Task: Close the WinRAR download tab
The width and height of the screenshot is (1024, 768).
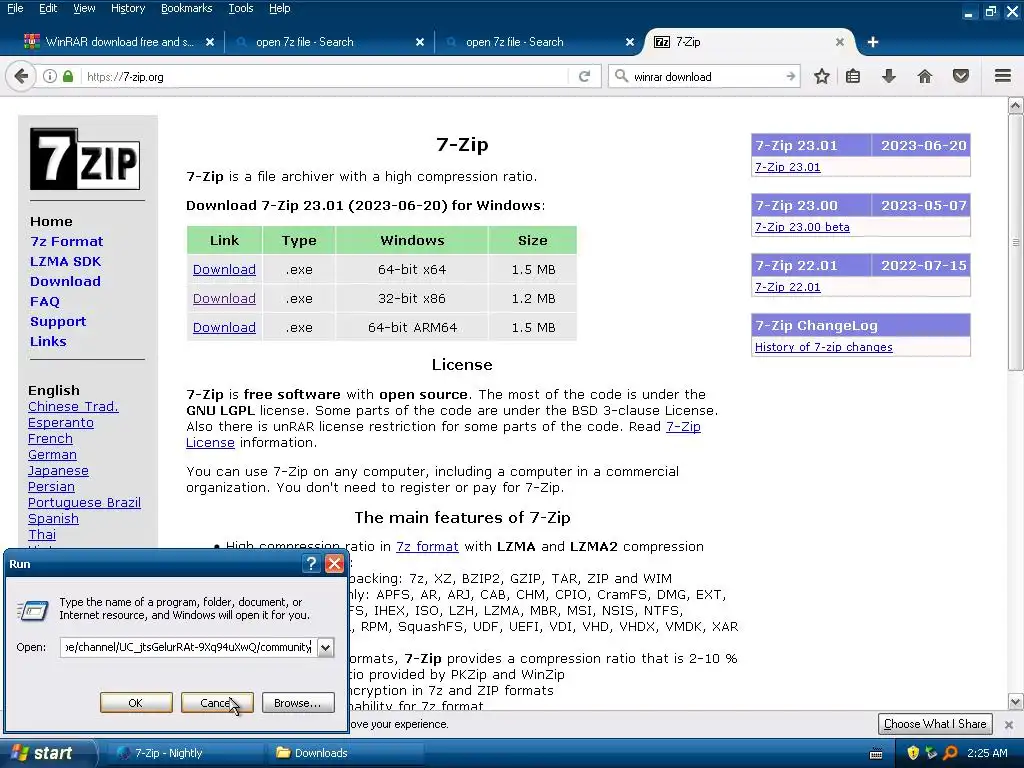Action: pyautogui.click(x=210, y=42)
